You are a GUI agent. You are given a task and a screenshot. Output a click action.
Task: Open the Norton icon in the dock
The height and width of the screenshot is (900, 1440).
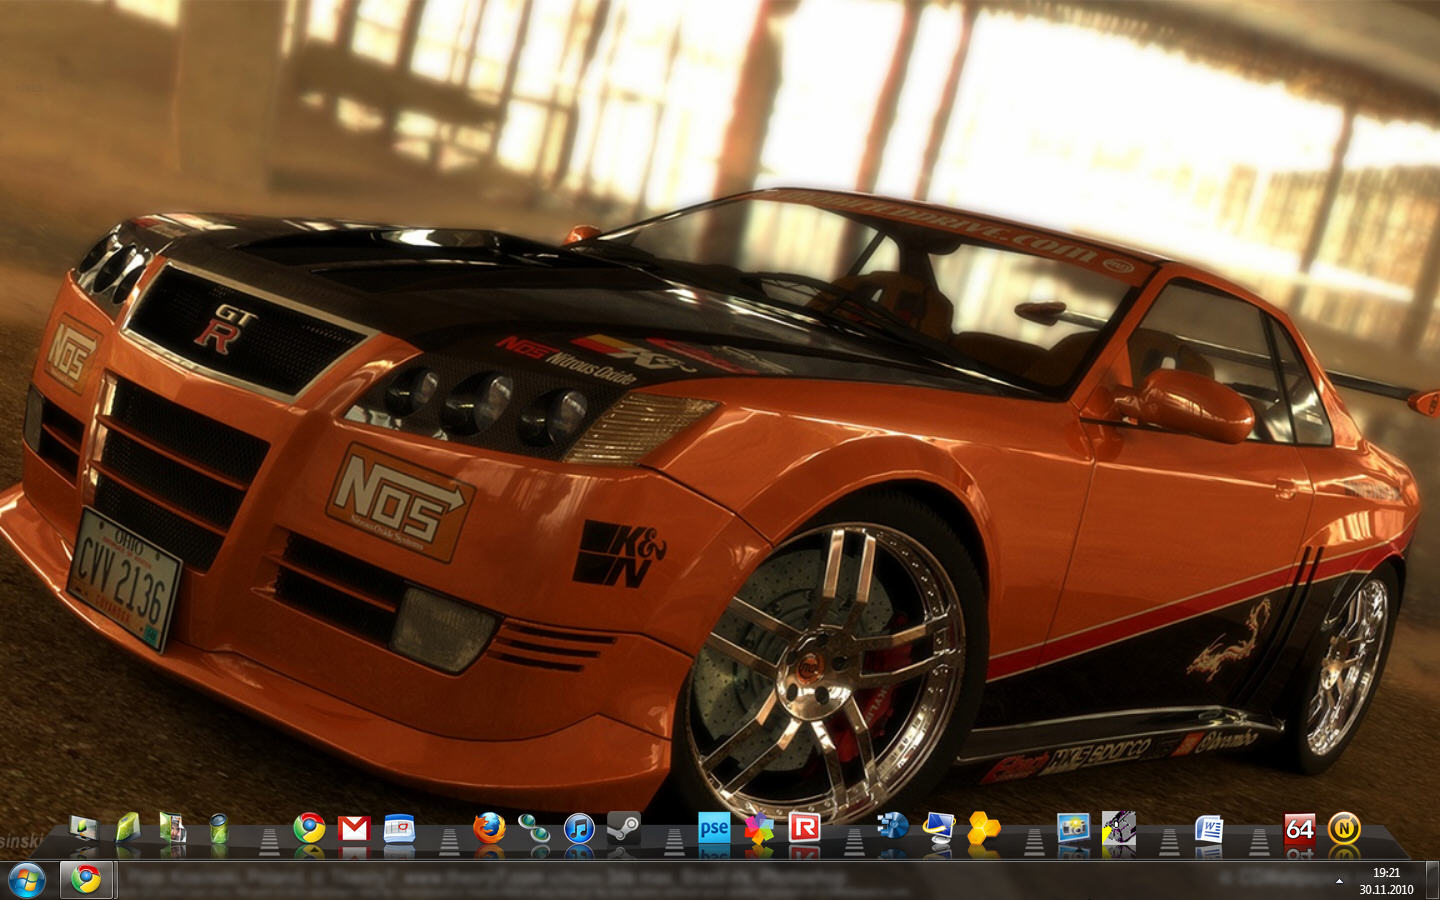pyautogui.click(x=1344, y=828)
